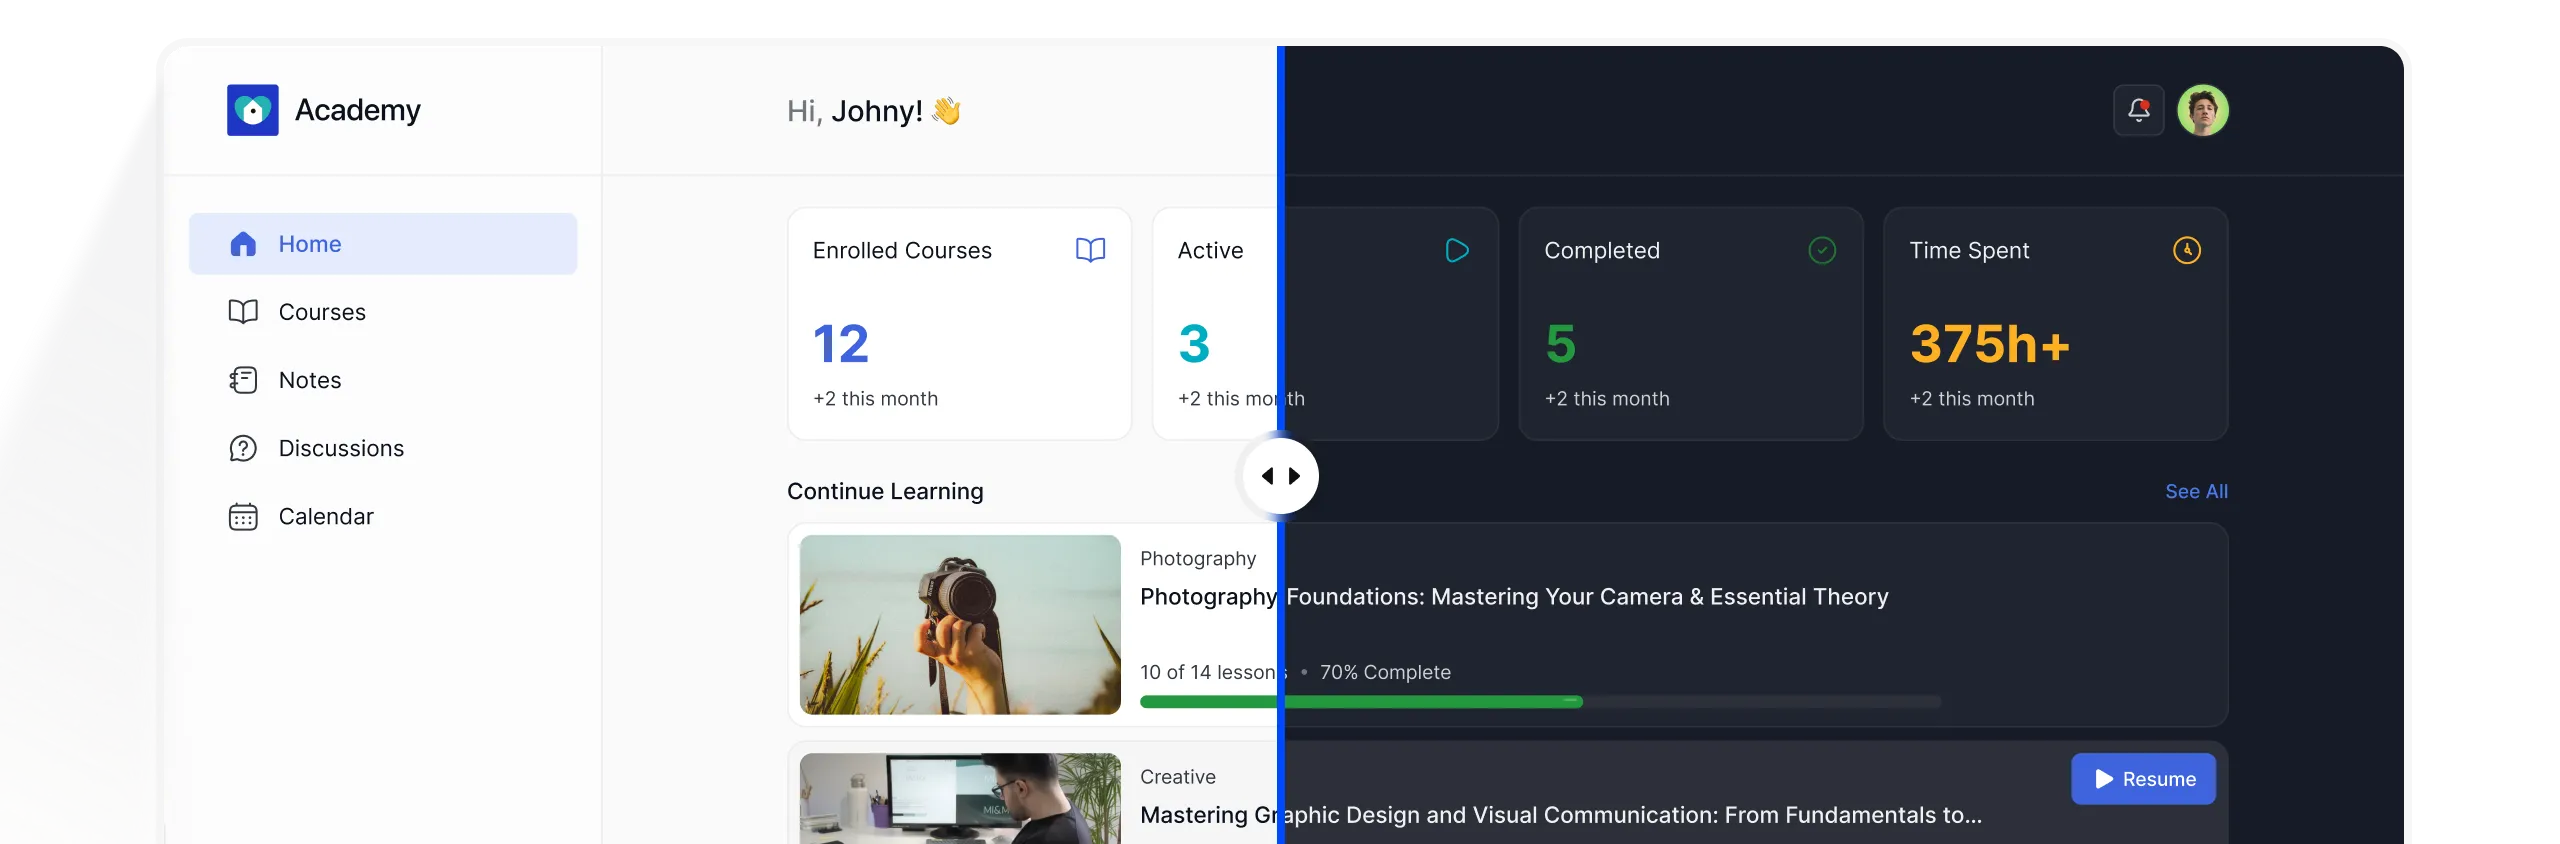Click the light/dark comparison slider handle
The height and width of the screenshot is (844, 2560).
[1281, 476]
